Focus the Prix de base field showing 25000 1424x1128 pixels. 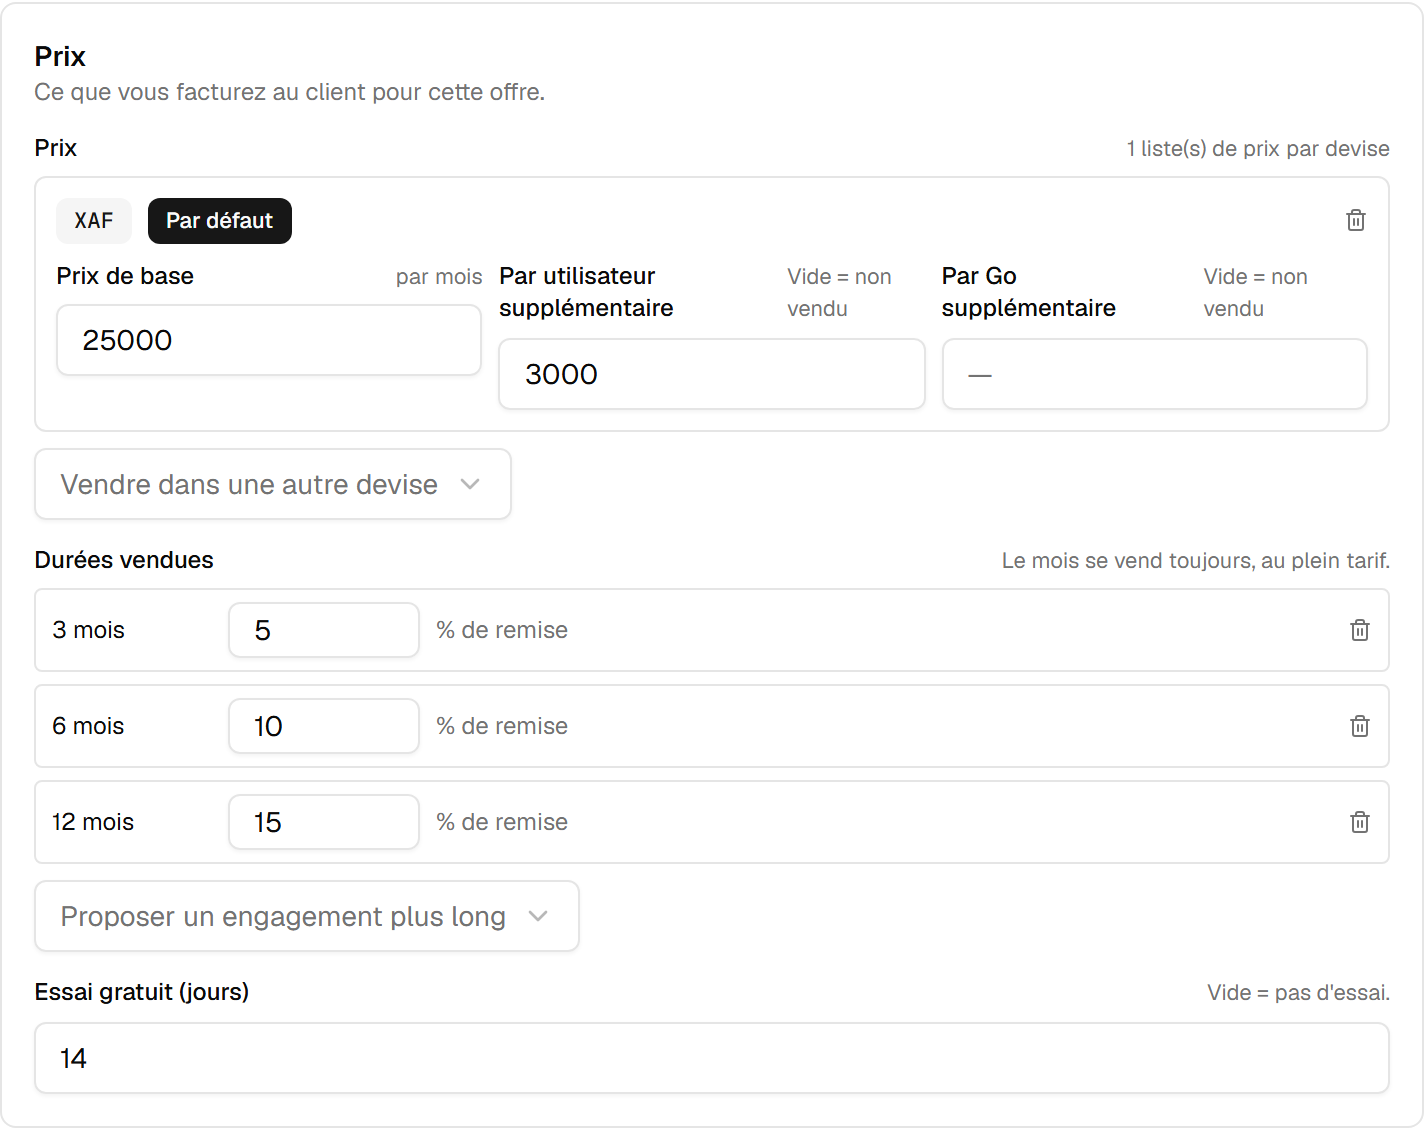click(269, 340)
